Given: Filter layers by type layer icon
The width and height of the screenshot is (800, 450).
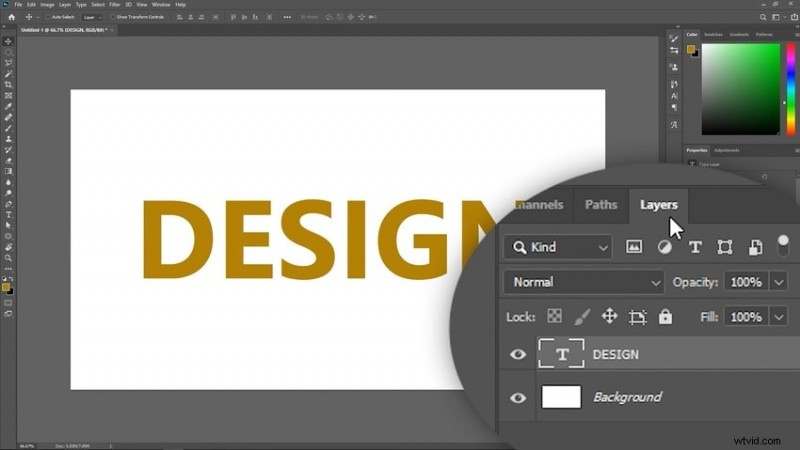Looking at the screenshot, I should pos(695,247).
